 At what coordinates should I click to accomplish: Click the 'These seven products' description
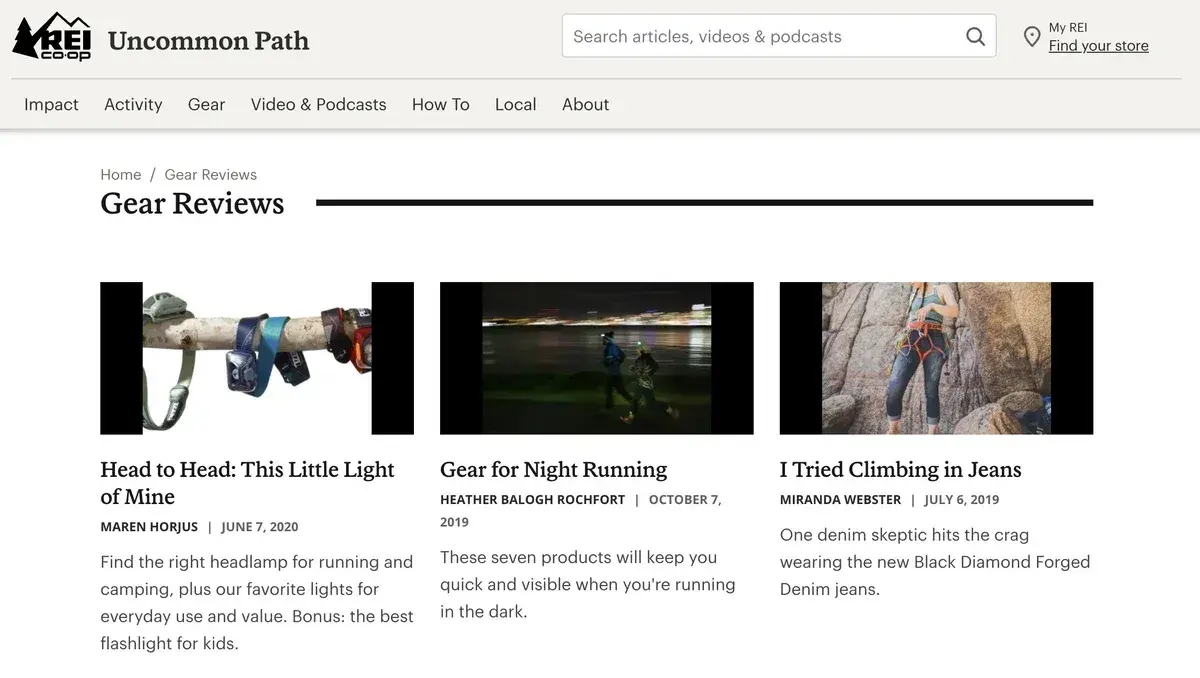tap(588, 585)
